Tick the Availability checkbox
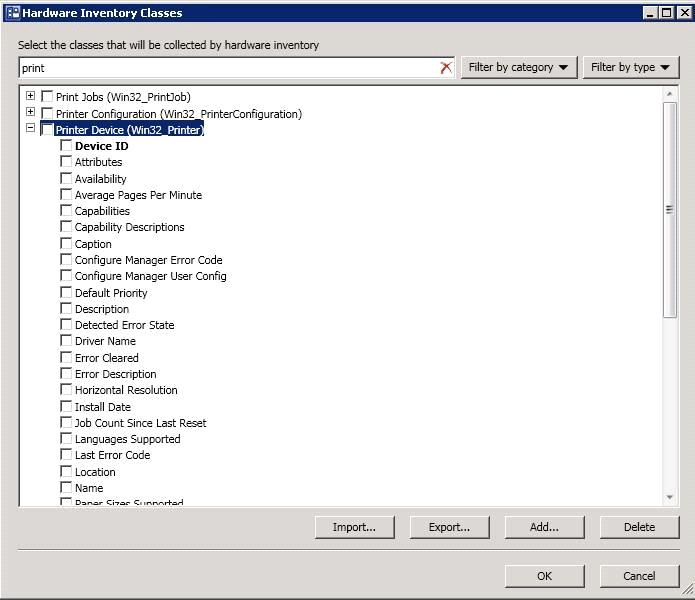Viewport: 695px width, 600px height. click(66, 178)
